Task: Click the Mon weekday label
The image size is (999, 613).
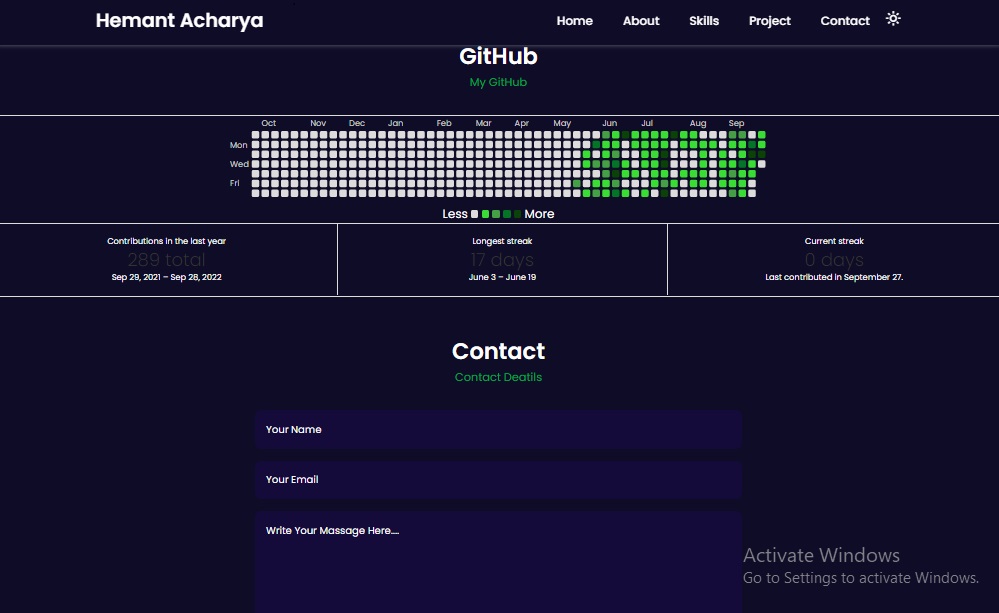Action: [238, 145]
